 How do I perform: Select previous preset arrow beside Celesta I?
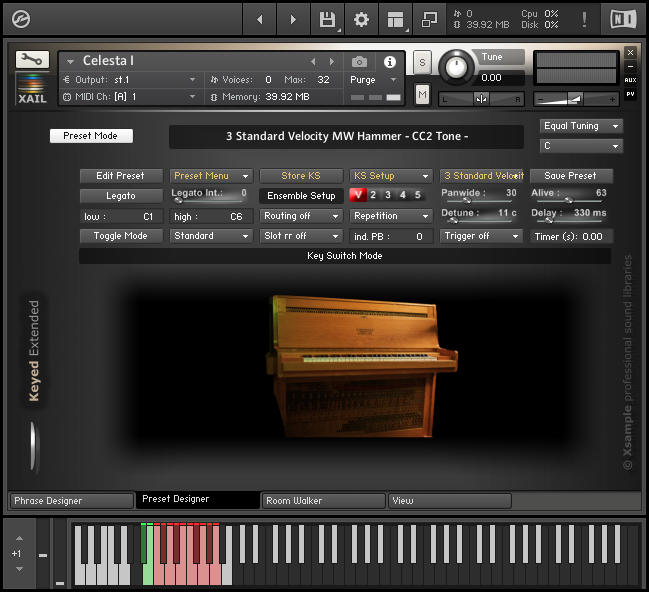tap(313, 62)
